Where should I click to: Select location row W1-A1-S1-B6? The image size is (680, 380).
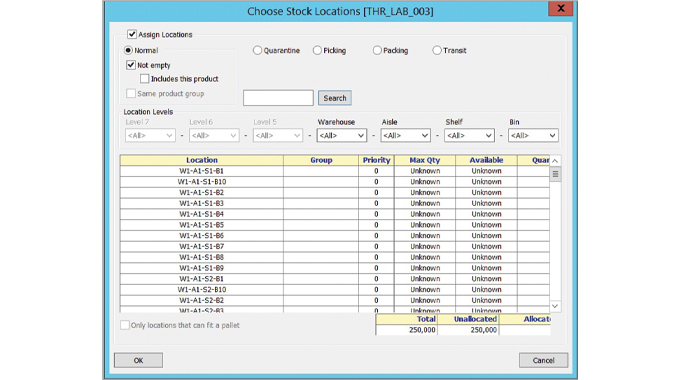335,236
